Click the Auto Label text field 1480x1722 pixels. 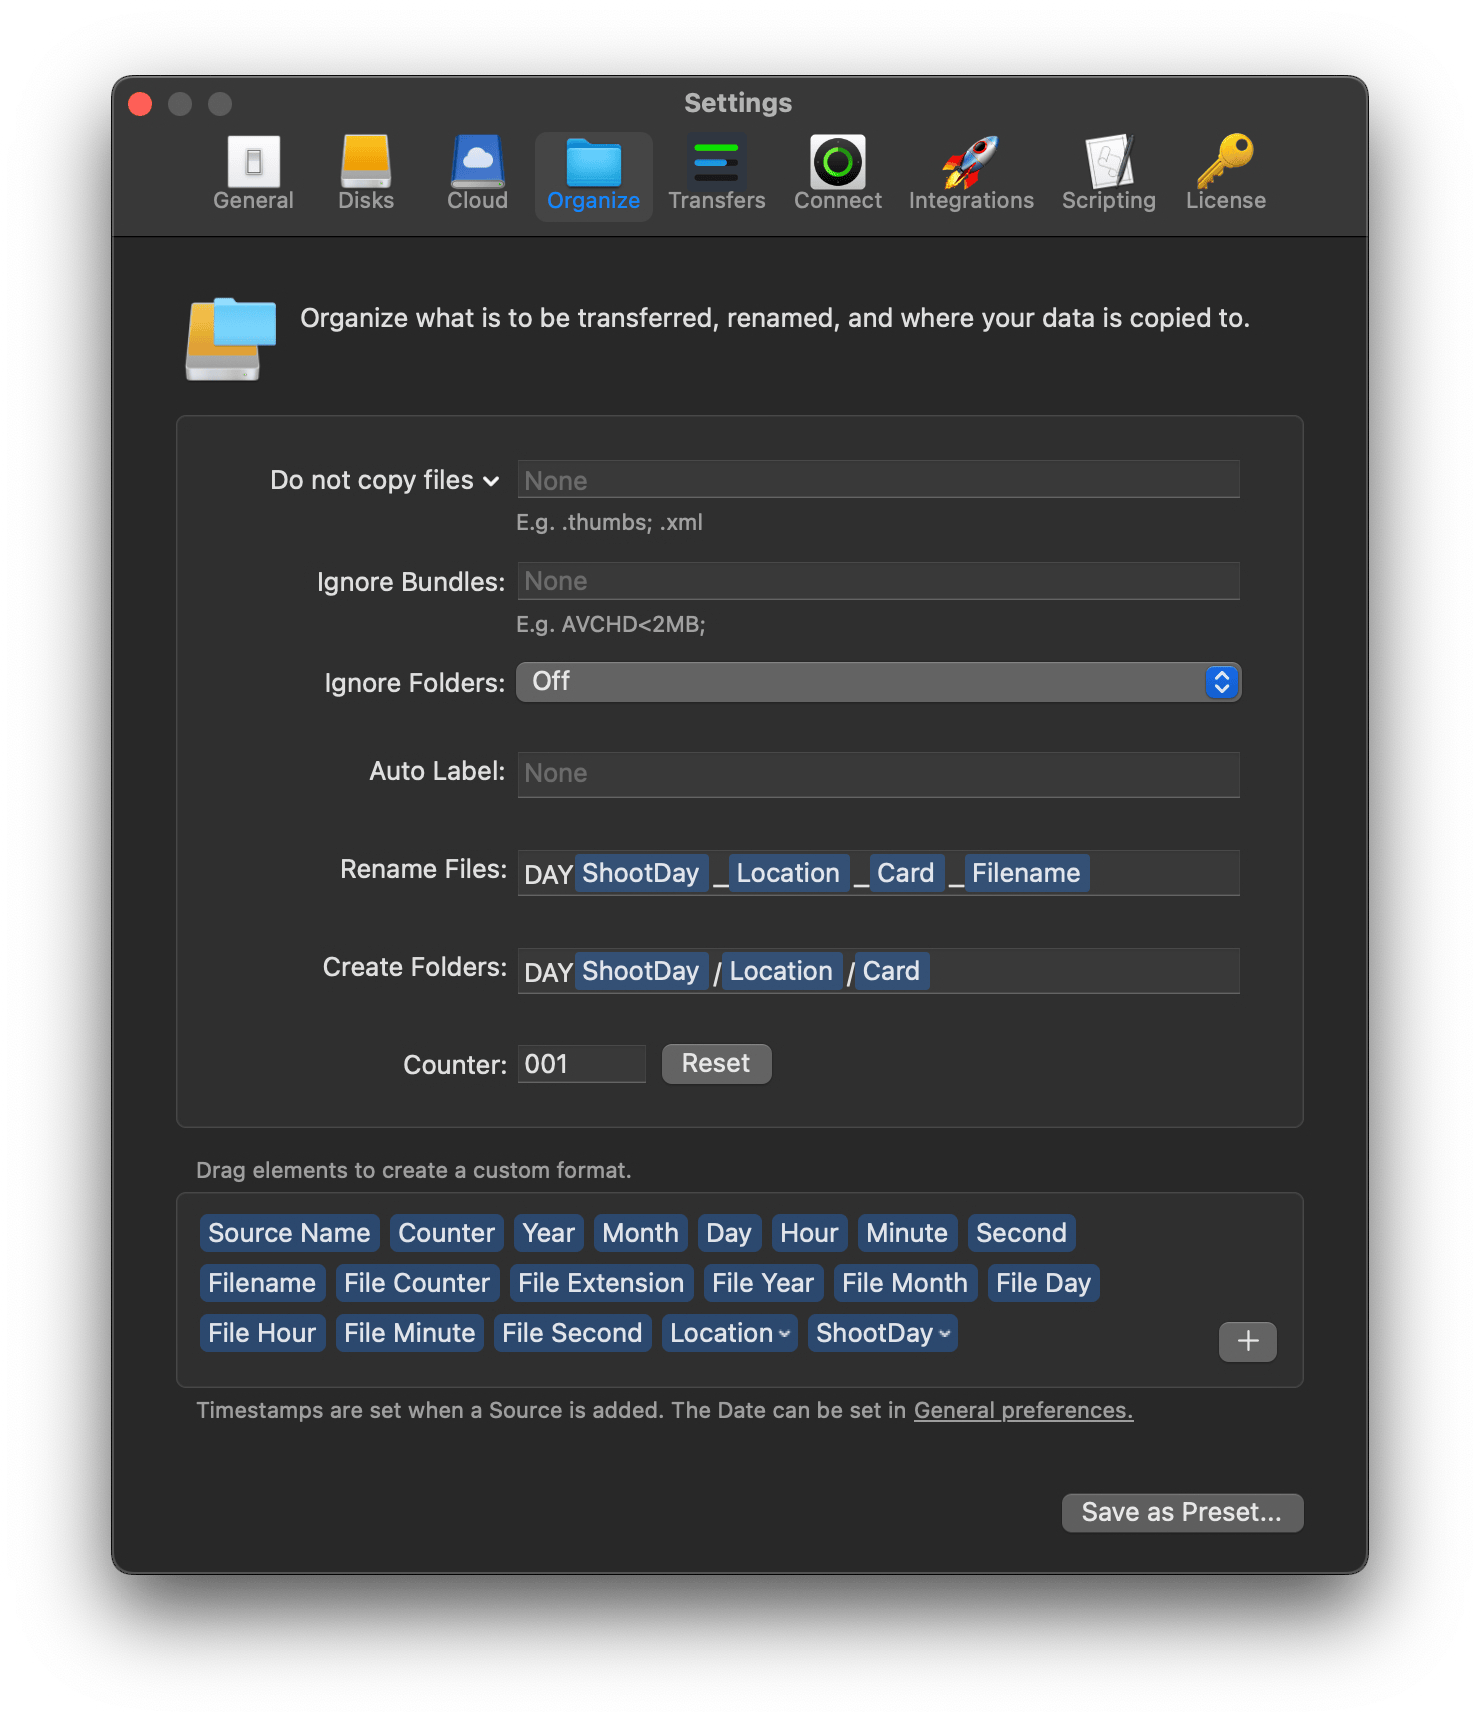coord(878,774)
